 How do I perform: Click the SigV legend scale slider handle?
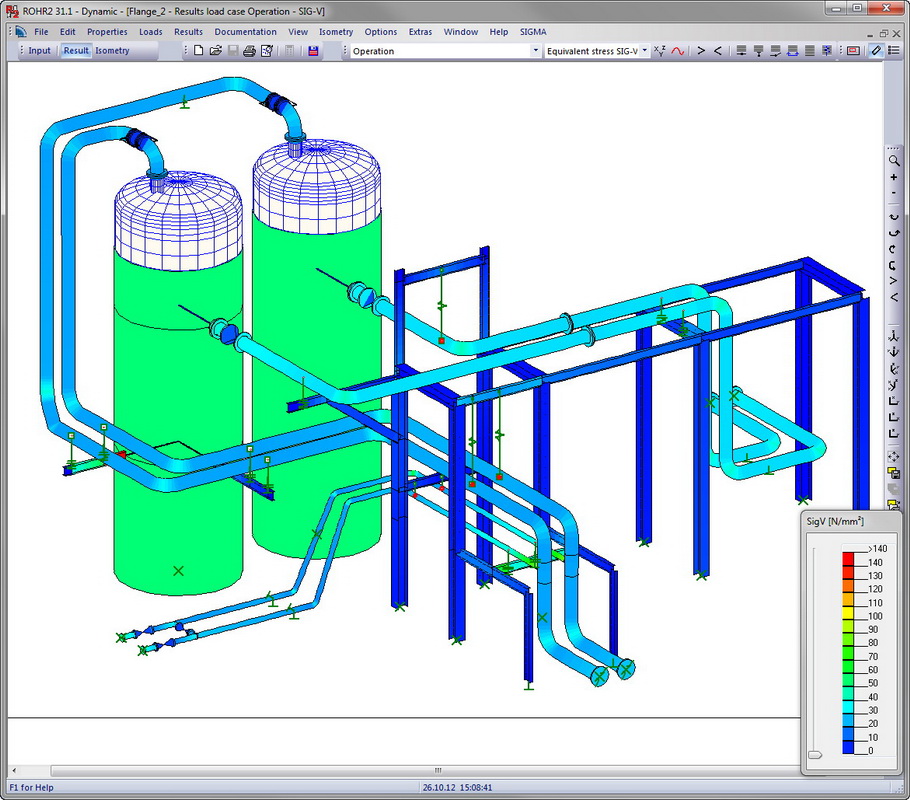pyautogui.click(x=817, y=755)
